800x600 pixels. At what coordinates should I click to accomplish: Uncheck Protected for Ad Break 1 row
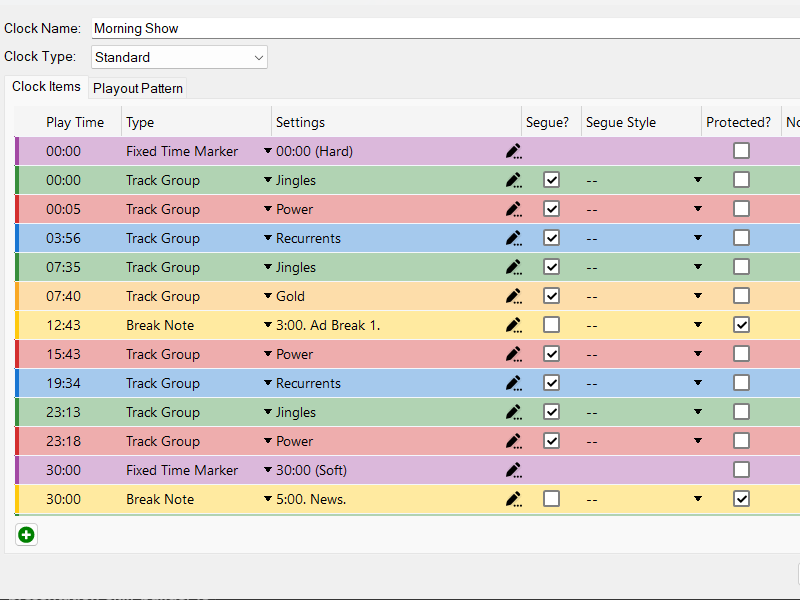[x=741, y=324]
